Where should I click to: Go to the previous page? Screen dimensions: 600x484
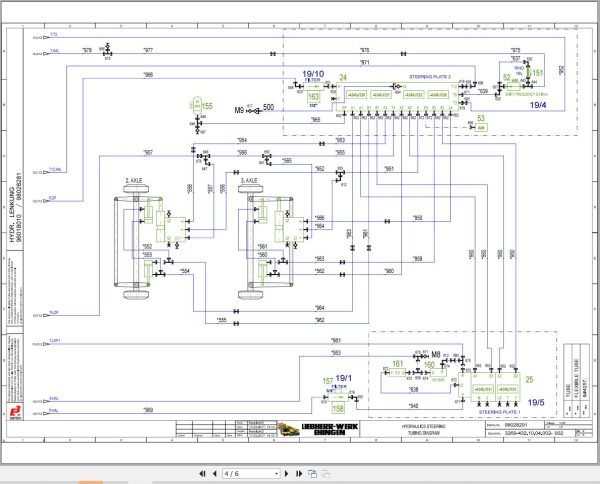[x=215, y=474]
